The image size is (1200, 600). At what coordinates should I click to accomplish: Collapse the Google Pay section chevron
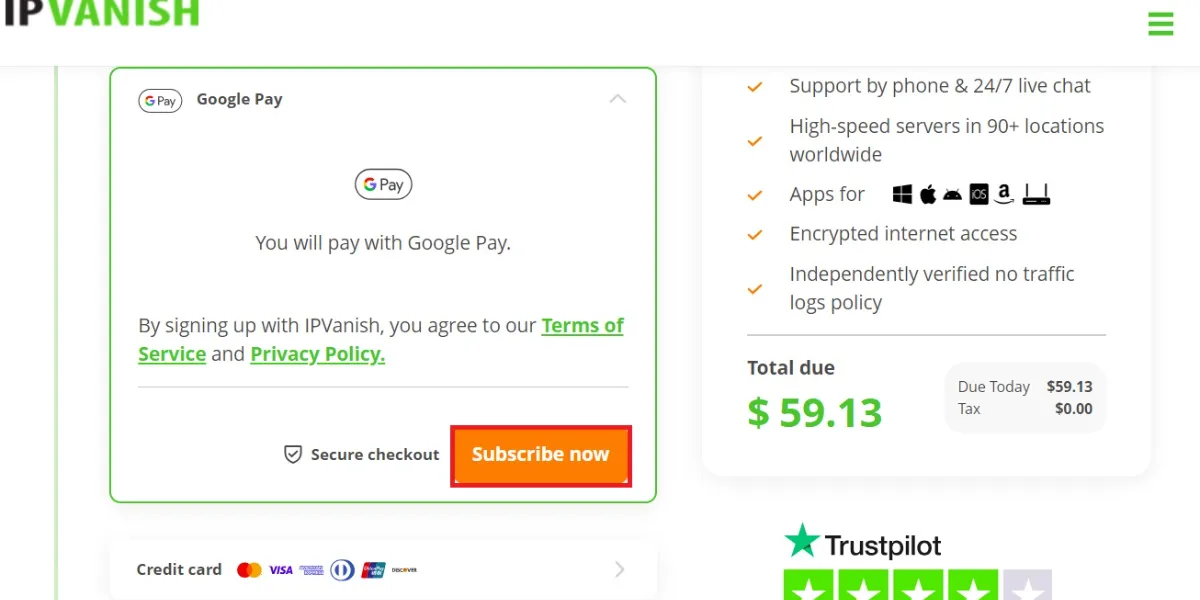[x=618, y=99]
